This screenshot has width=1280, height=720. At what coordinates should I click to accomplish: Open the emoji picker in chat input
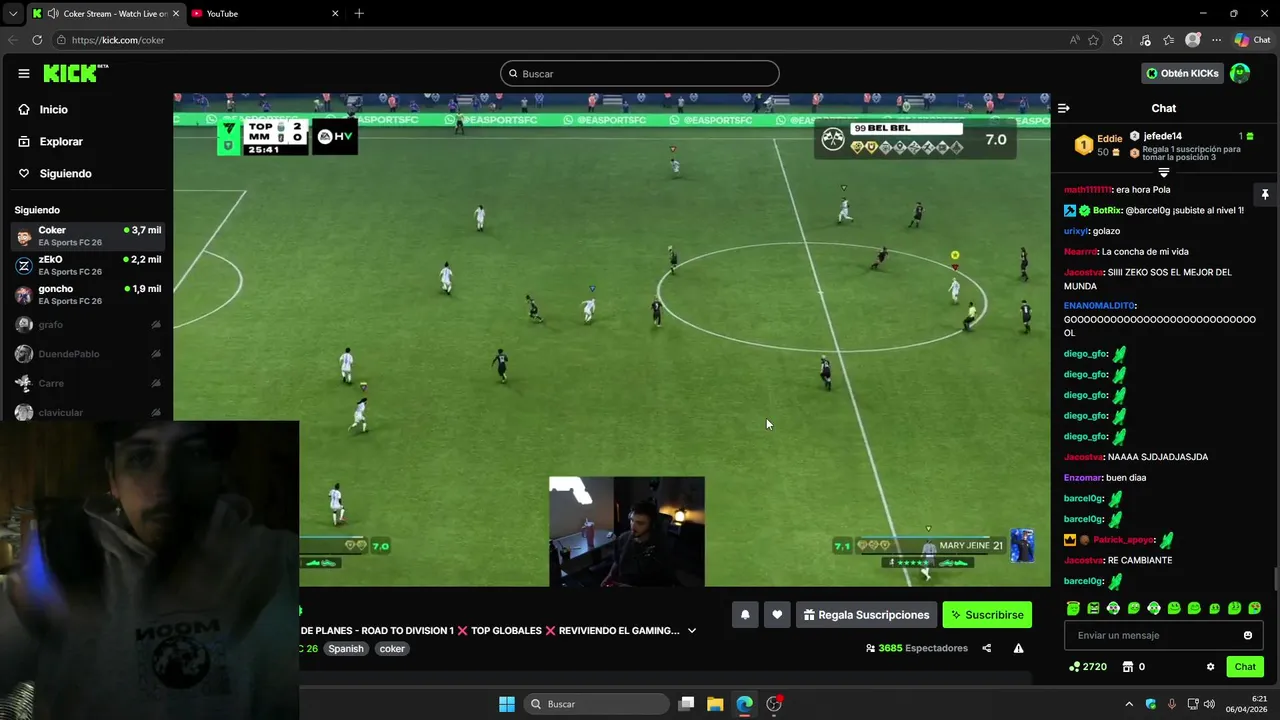[1248, 636]
